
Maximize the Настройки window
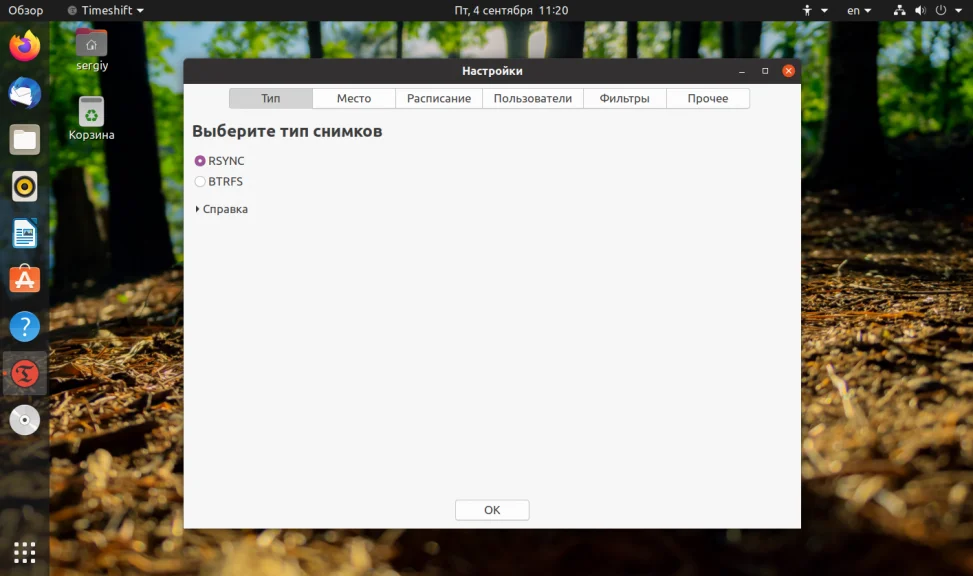(765, 71)
